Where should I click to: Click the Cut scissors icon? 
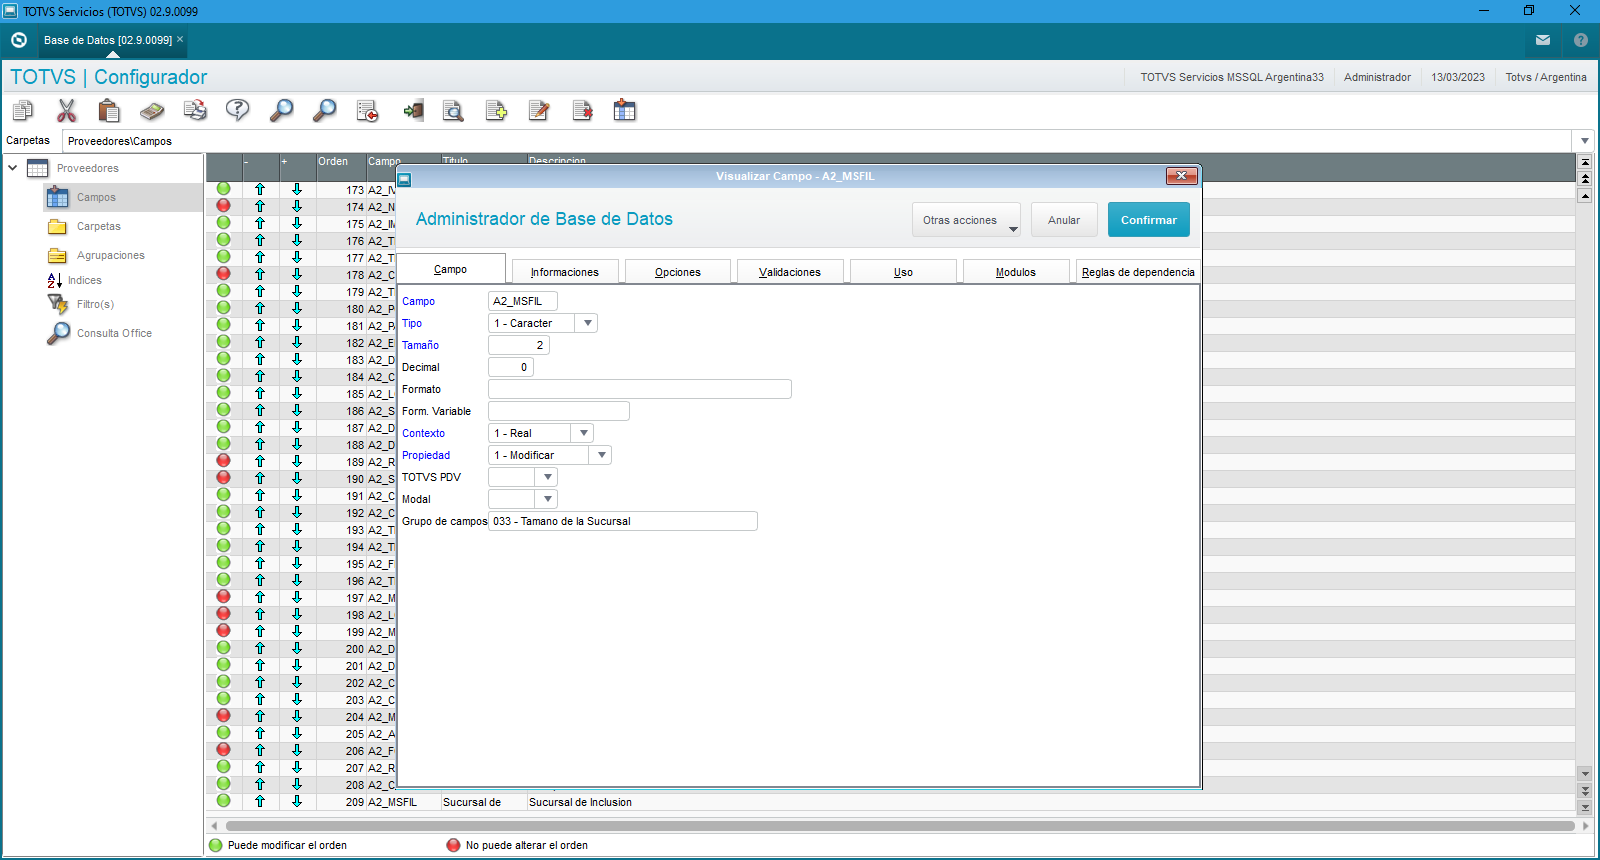pyautogui.click(x=66, y=110)
